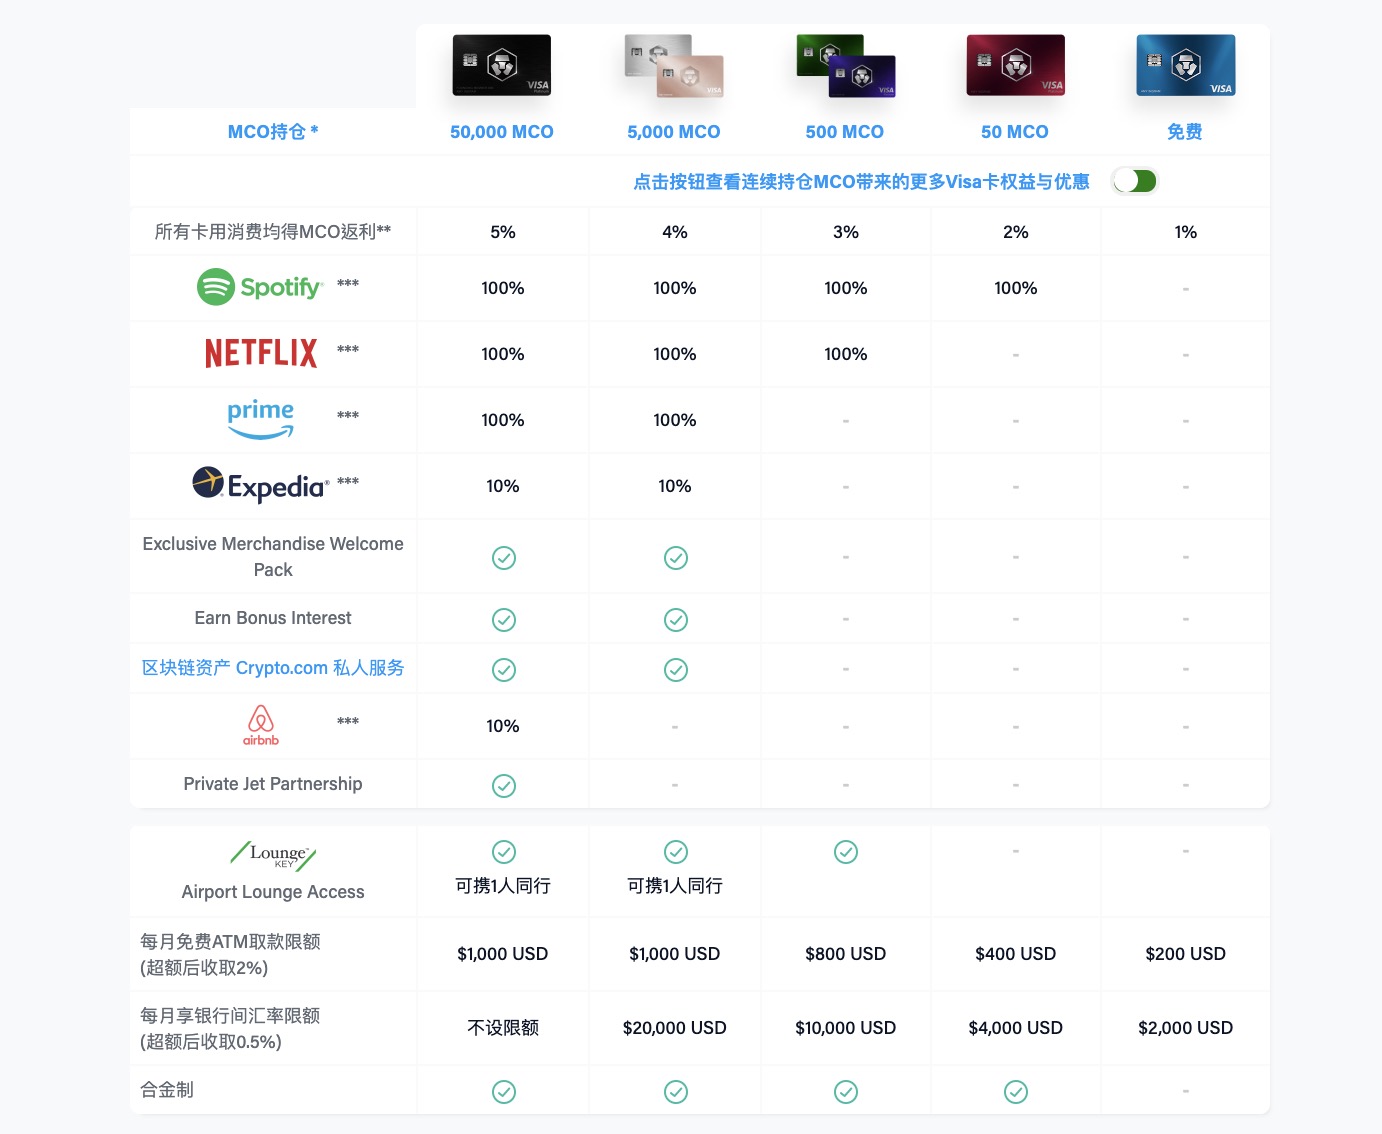Click the $20,000 USD exchange limit
The height and width of the screenshot is (1134, 1382).
pos(675,1028)
